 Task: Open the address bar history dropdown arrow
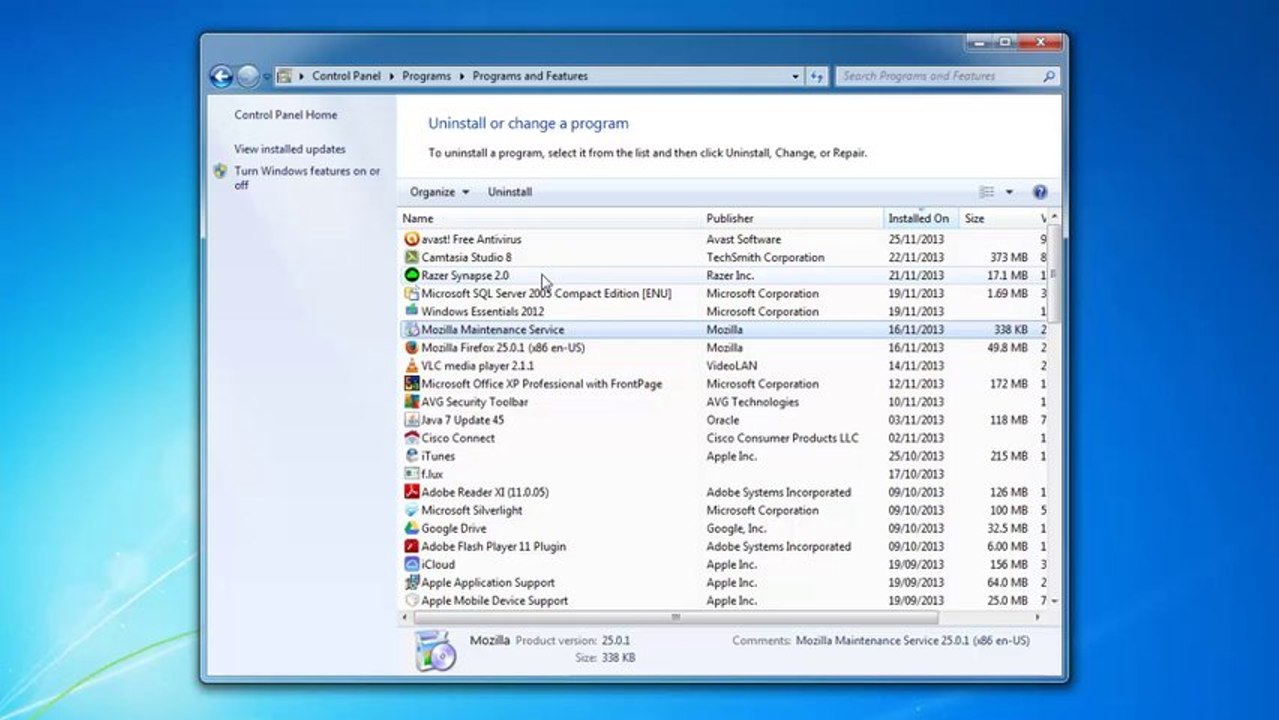point(796,76)
